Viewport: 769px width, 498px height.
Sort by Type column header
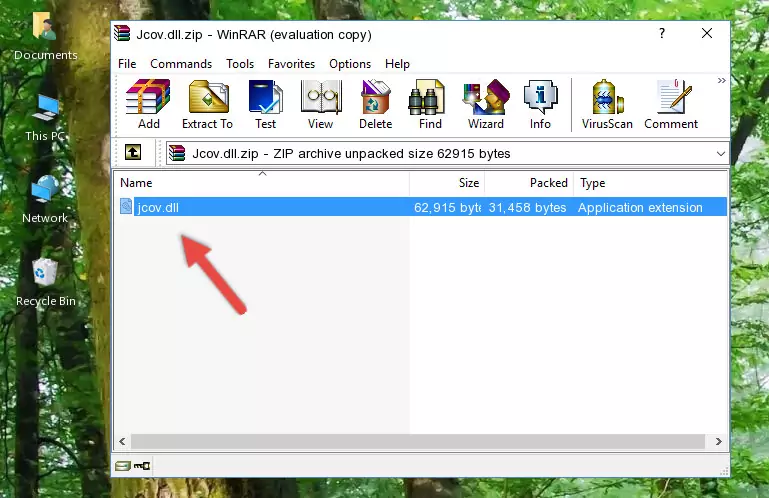(x=650, y=183)
